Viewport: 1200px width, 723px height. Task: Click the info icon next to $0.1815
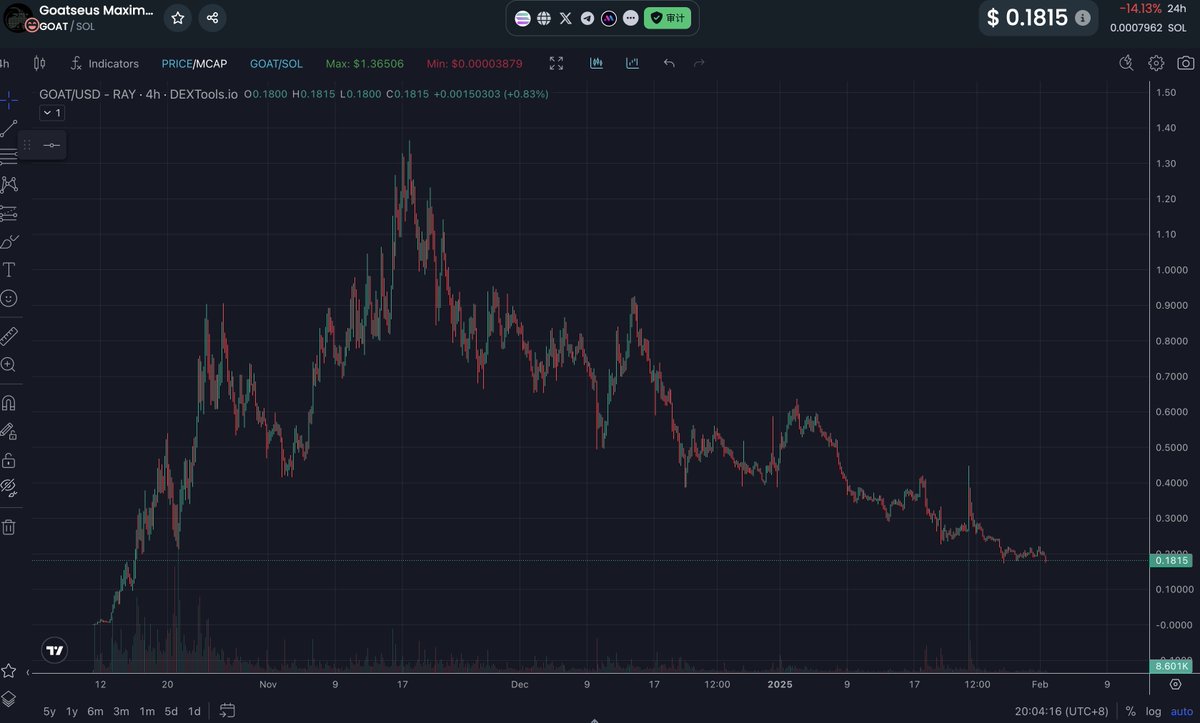click(1083, 18)
